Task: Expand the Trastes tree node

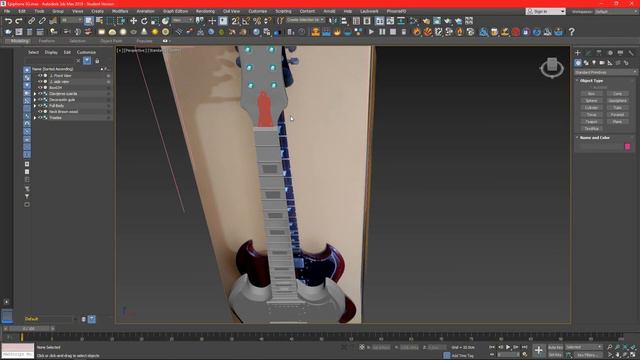Action: 35,118
